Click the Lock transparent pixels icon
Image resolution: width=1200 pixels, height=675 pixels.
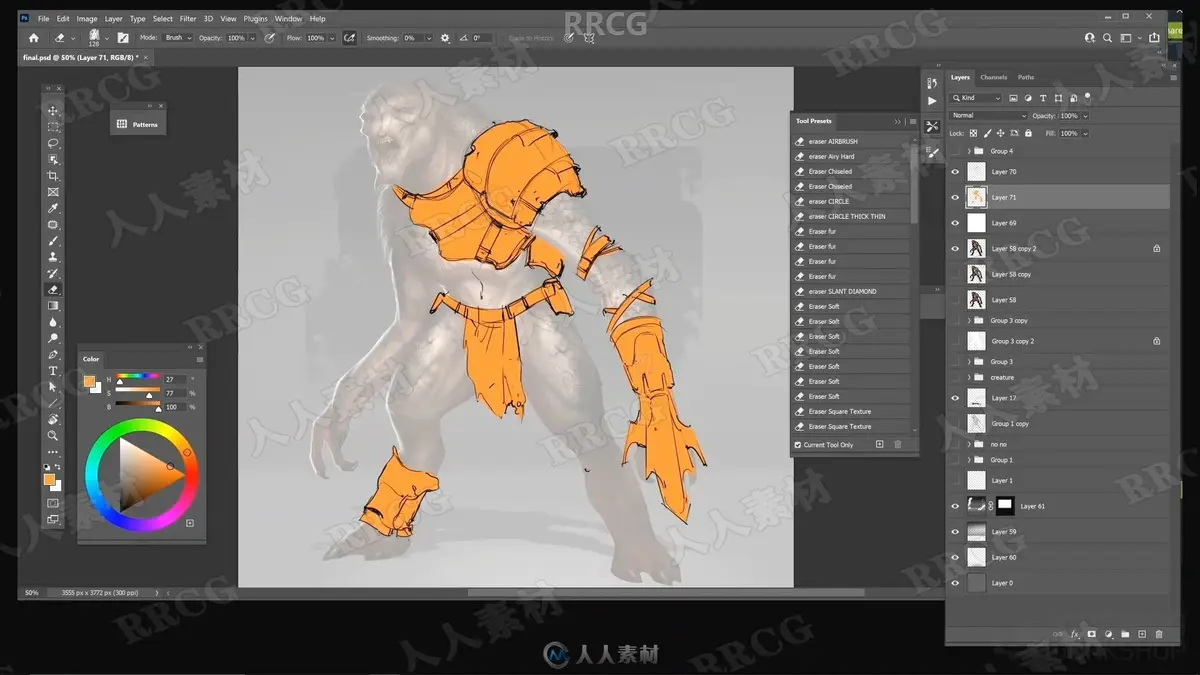pyautogui.click(x=974, y=133)
